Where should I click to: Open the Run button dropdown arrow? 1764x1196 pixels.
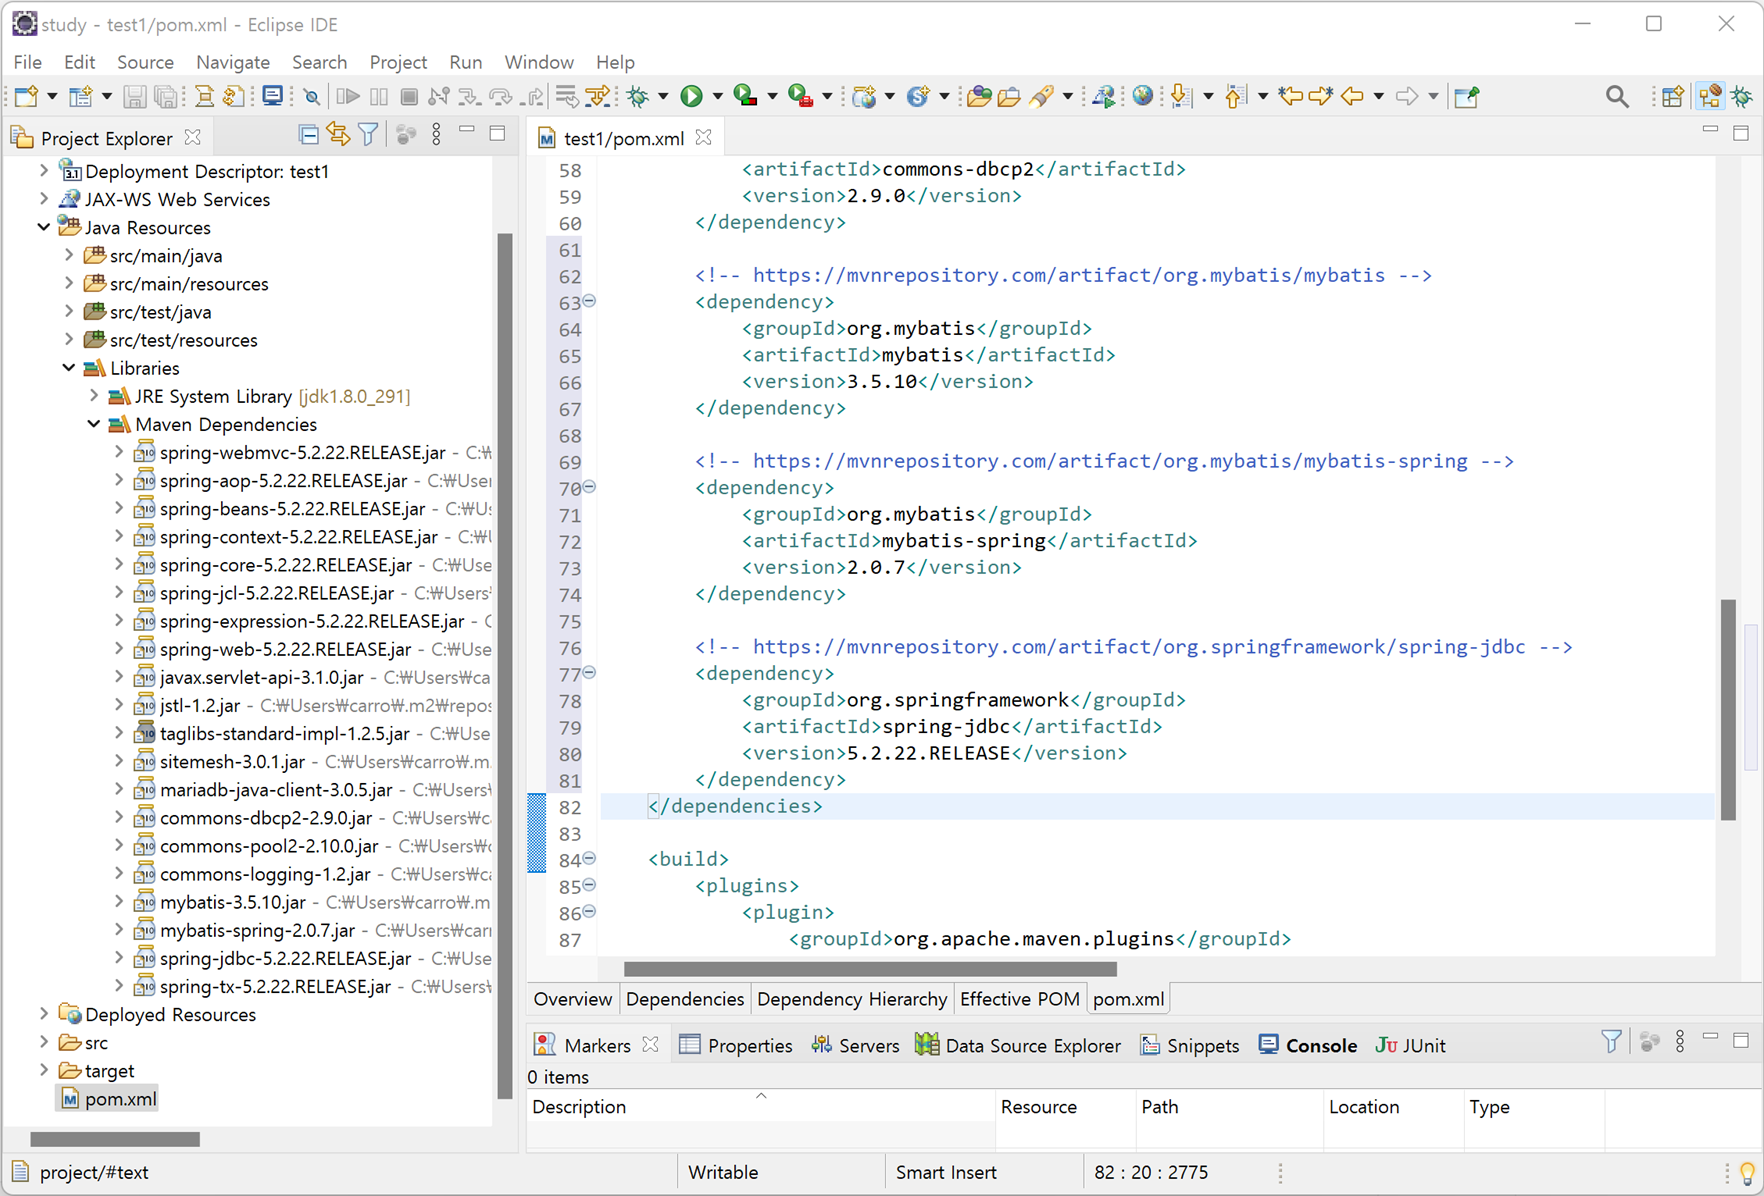point(717,97)
